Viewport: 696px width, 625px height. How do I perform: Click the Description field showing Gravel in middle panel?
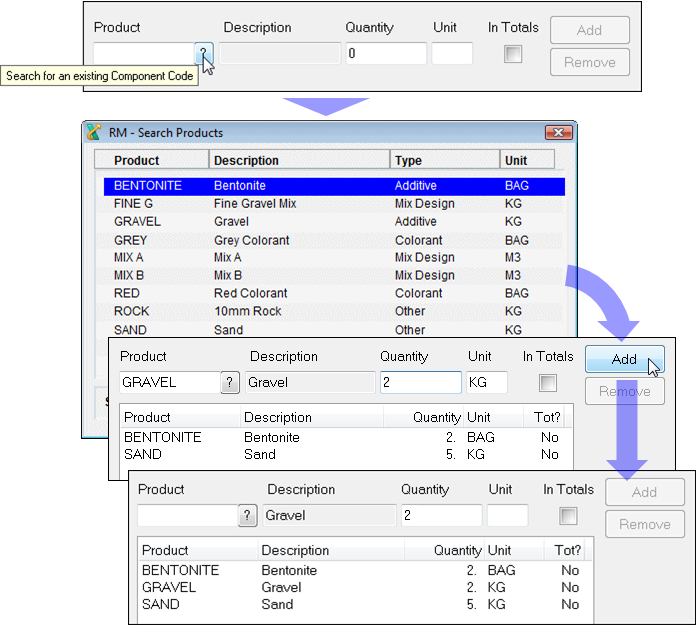310,382
